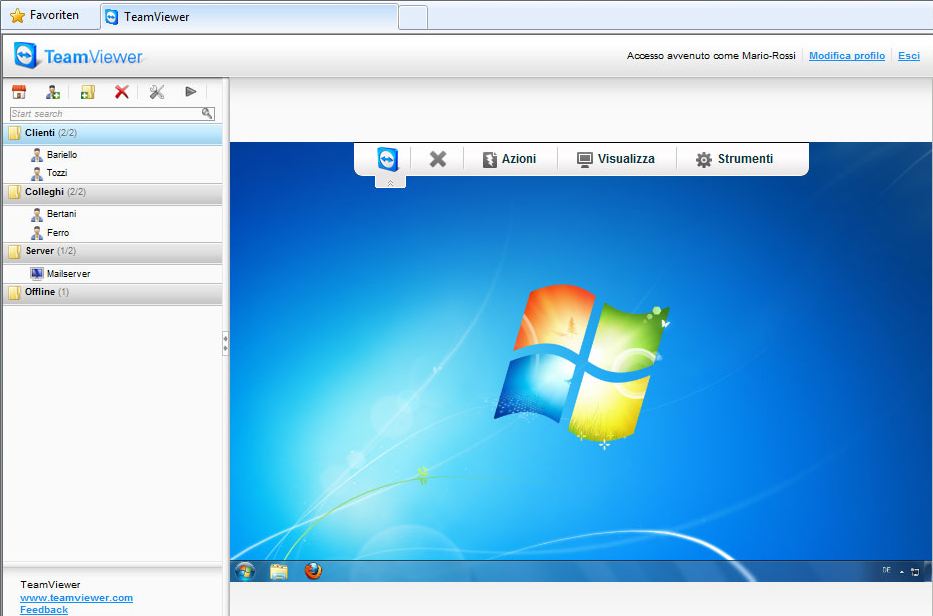Open www.teamviewer.com link
This screenshot has width=933, height=616.
(76, 598)
